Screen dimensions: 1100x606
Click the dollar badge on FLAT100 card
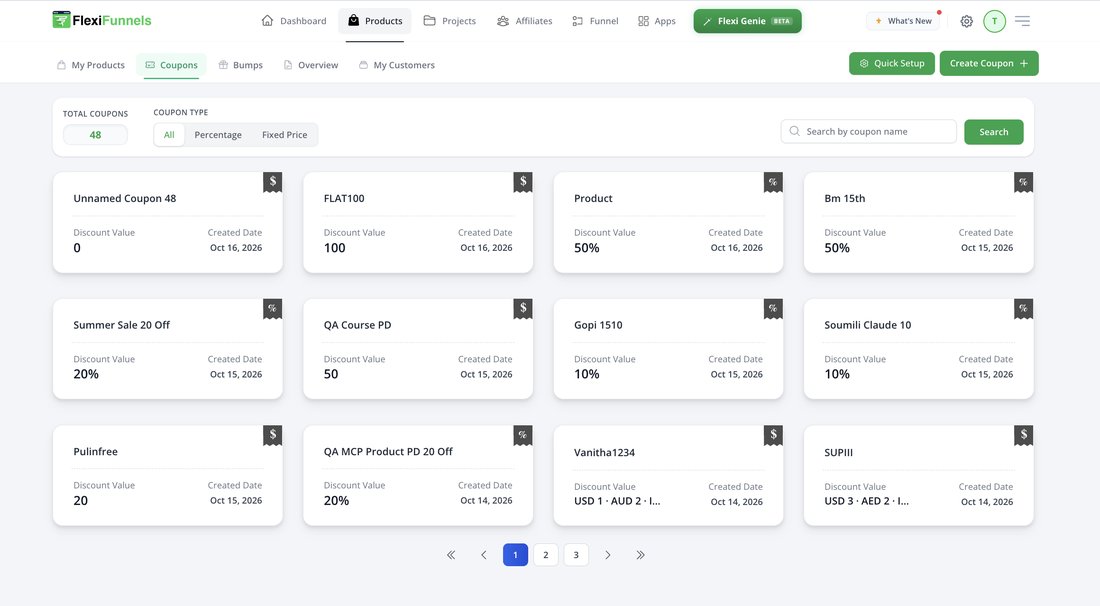coord(523,182)
